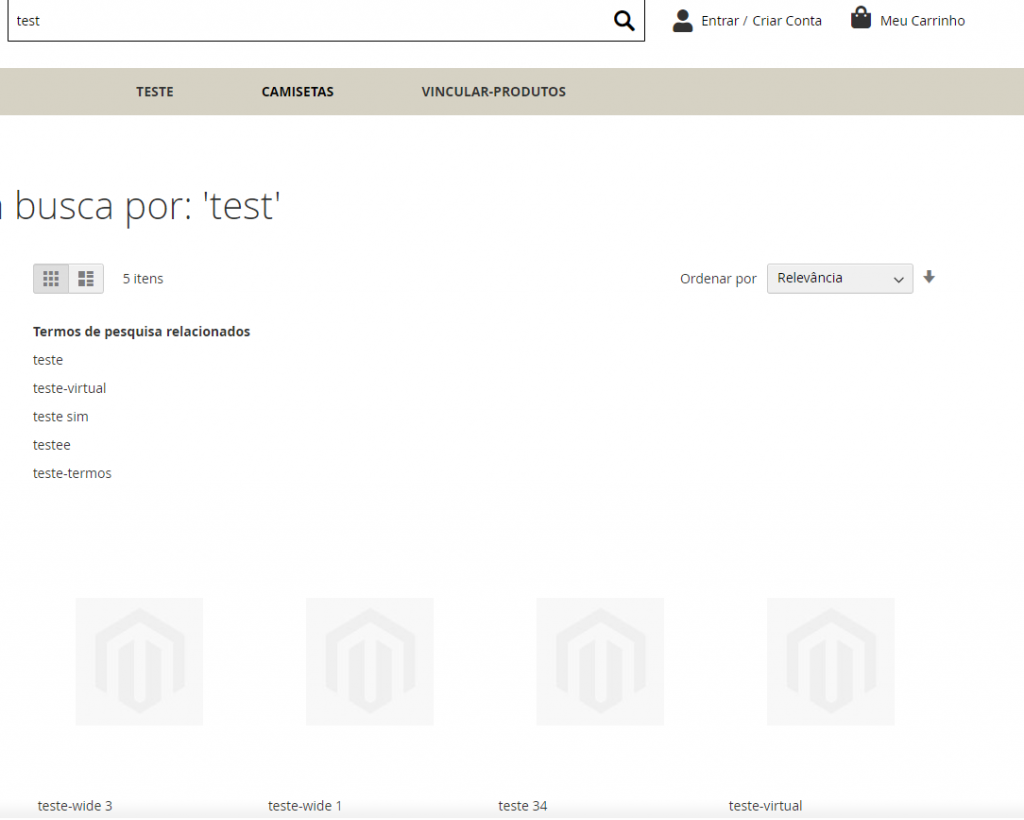Click the search magnifier icon
Screen dimensions: 1024x820
[624, 21]
